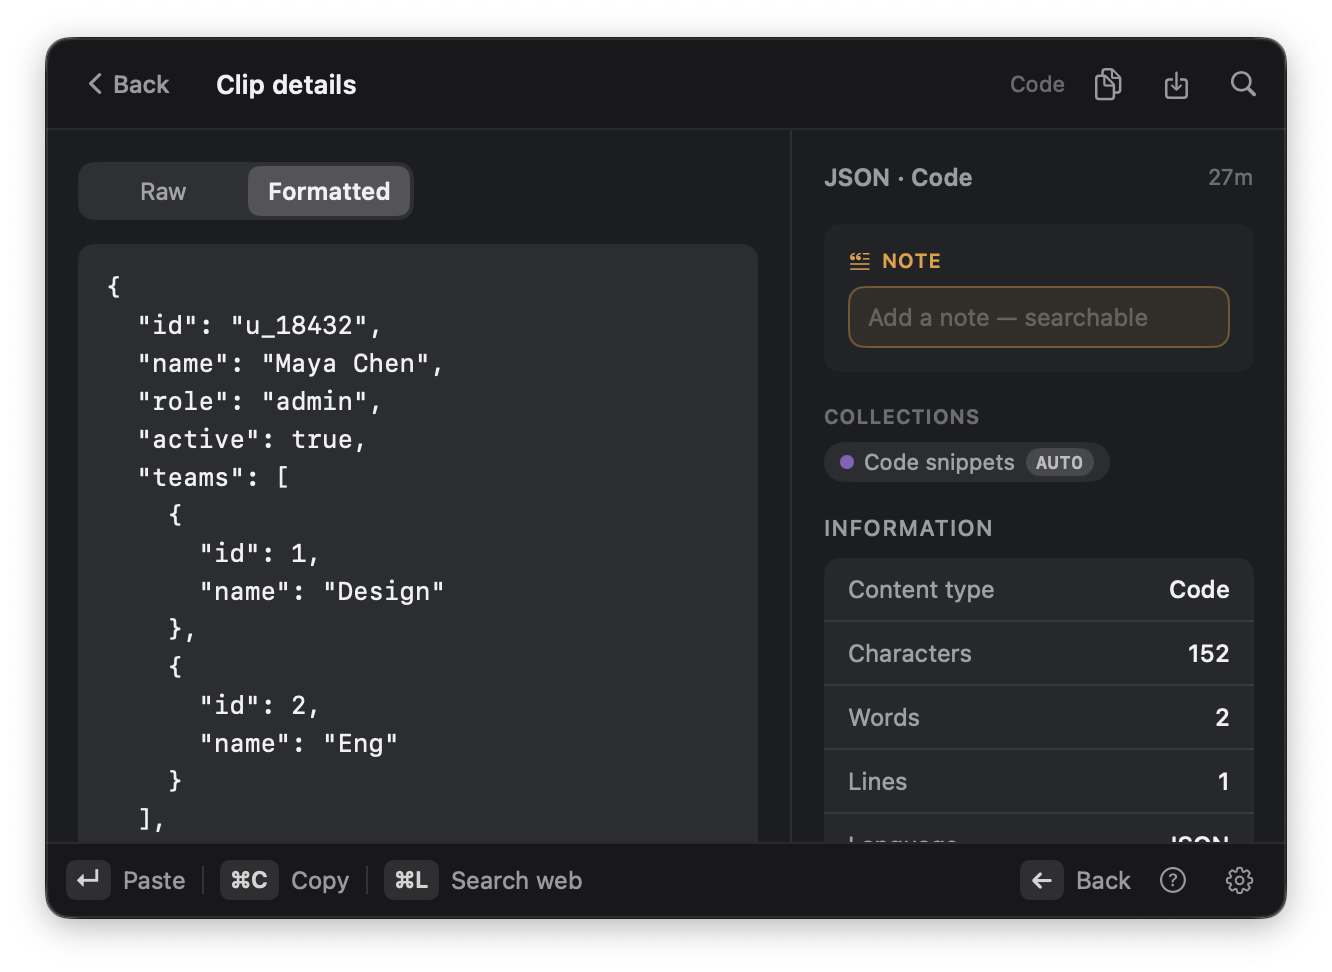Click the "active": true line

pos(252,440)
